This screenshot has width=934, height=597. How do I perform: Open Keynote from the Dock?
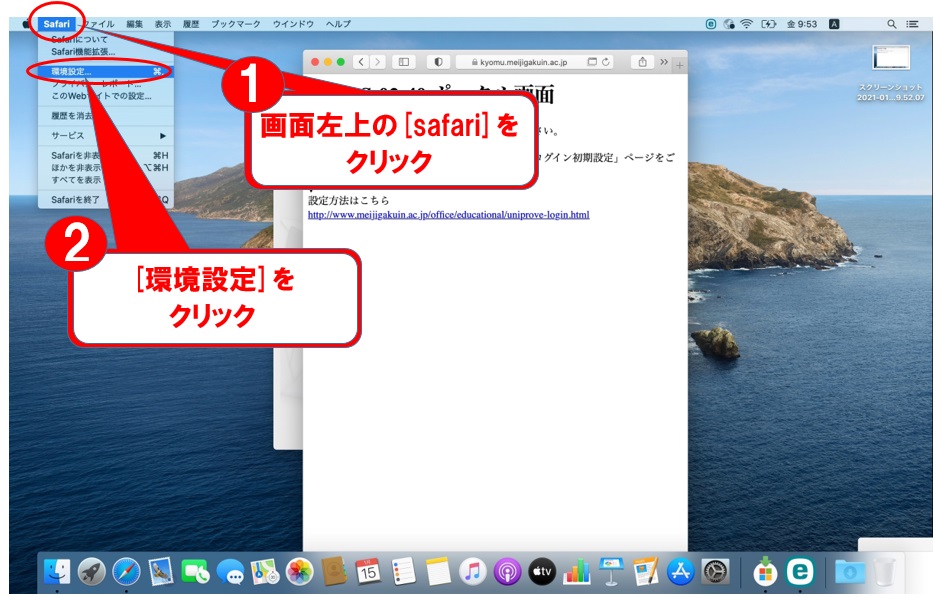pyautogui.click(x=611, y=571)
